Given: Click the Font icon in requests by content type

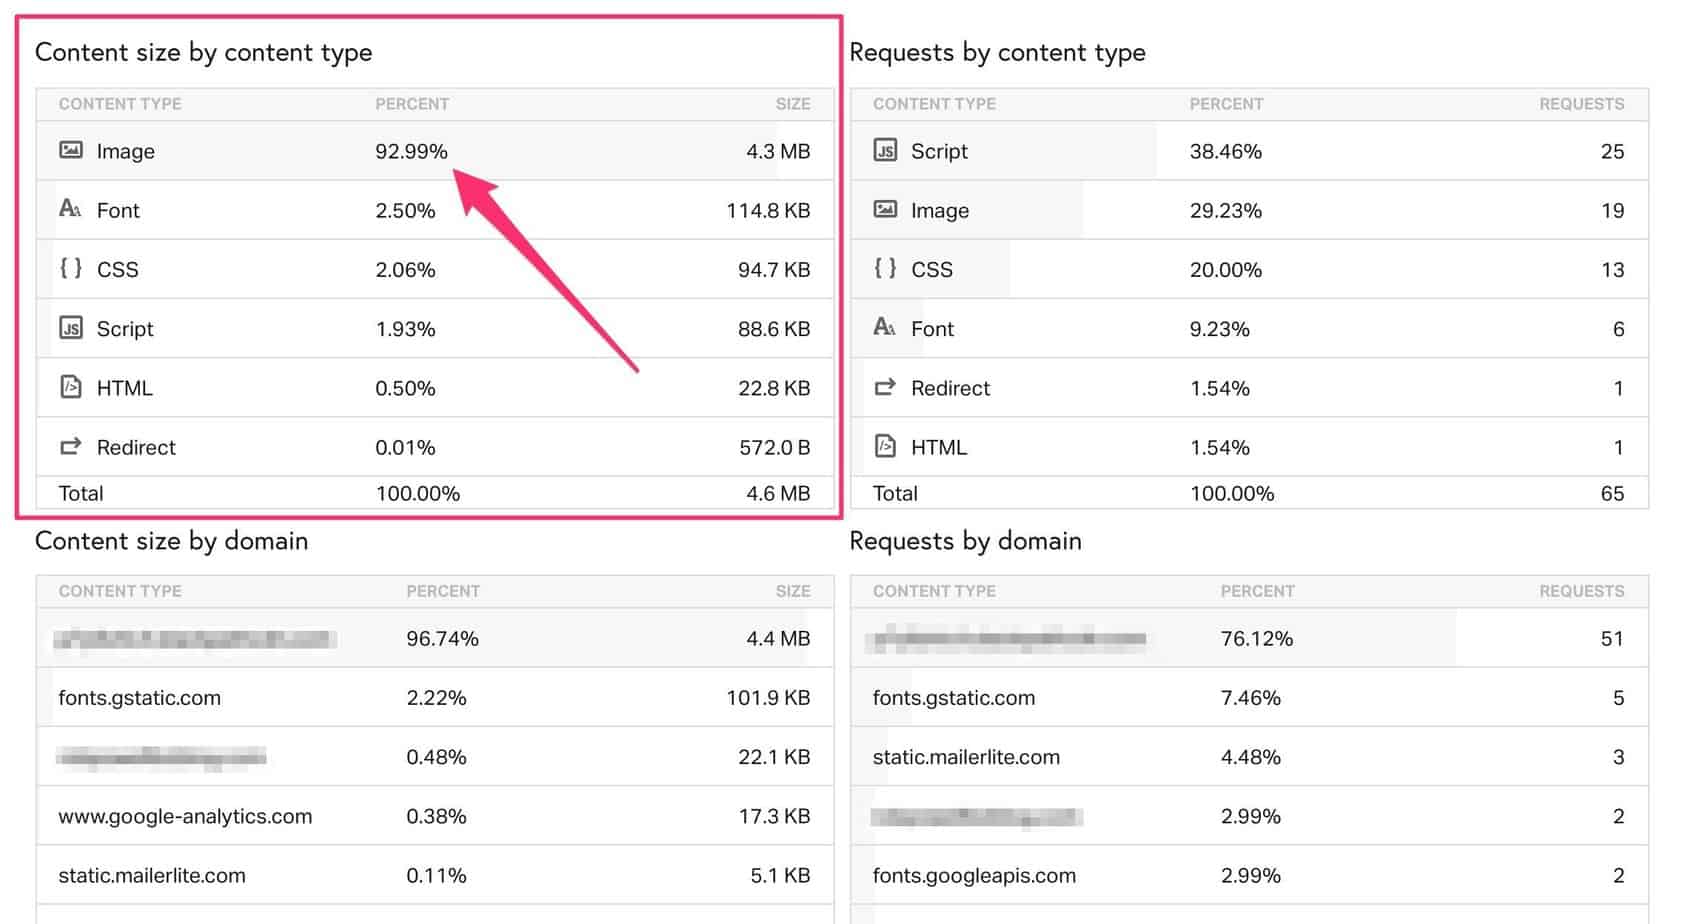Looking at the screenshot, I should tap(884, 328).
